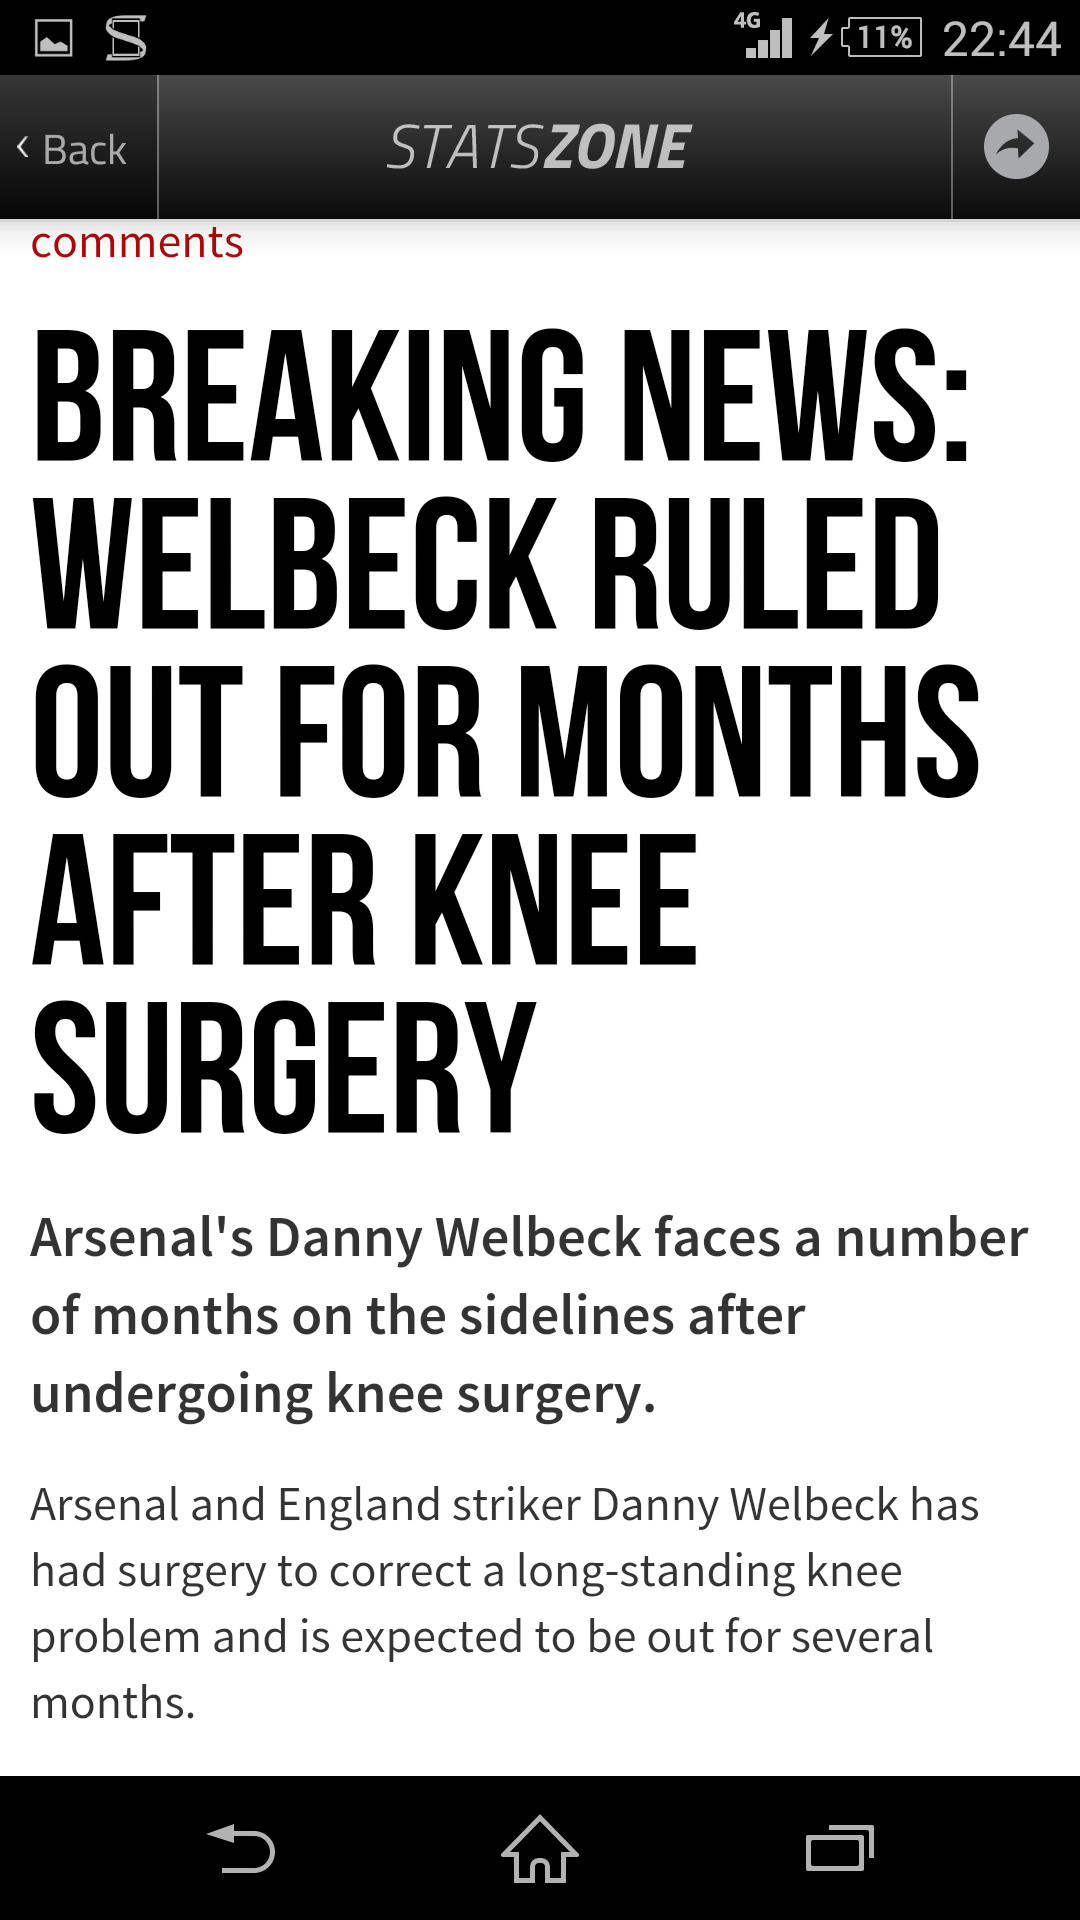Image resolution: width=1080 pixels, height=1920 pixels.
Task: Tap the Android home icon
Action: point(540,1848)
